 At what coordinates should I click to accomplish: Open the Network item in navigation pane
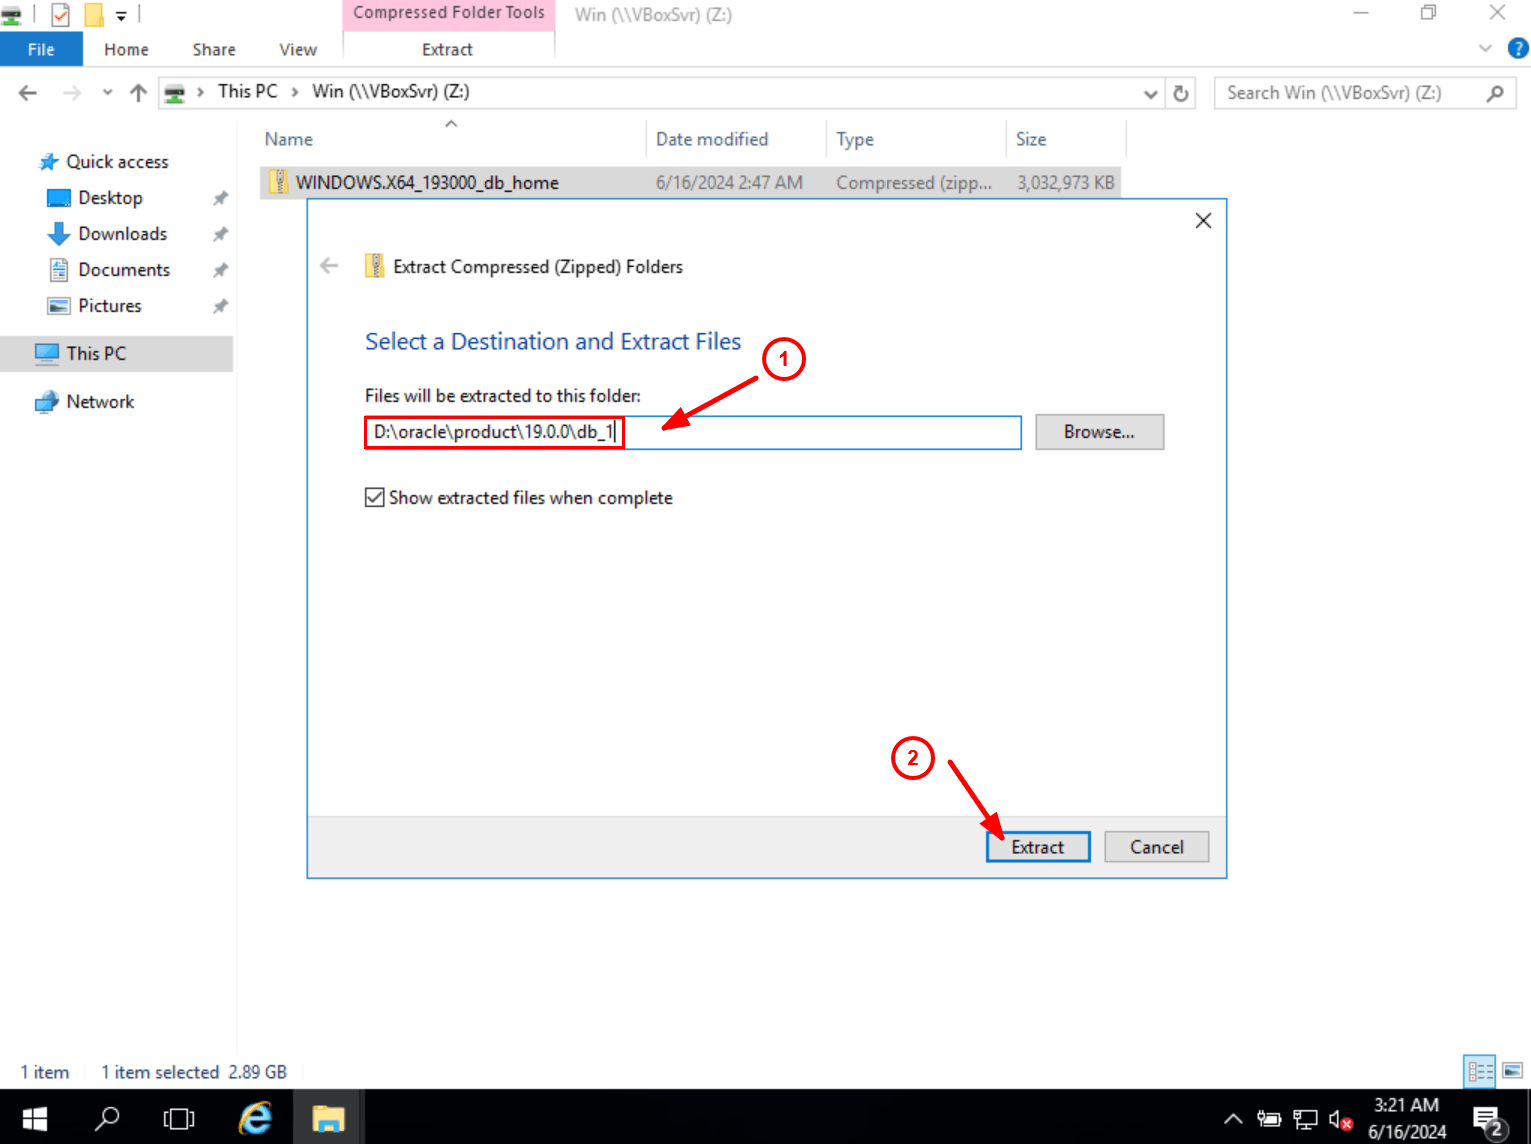pyautogui.click(x=99, y=401)
